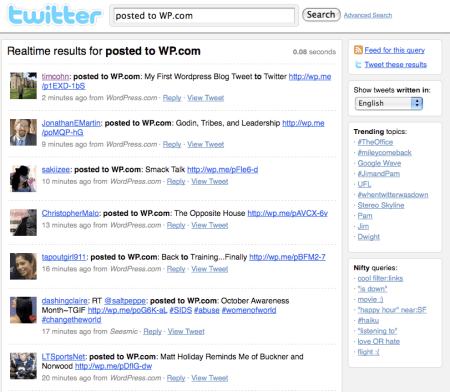Open "is down" nifty query
This screenshot has width=450, height=392.
pos(372,289)
